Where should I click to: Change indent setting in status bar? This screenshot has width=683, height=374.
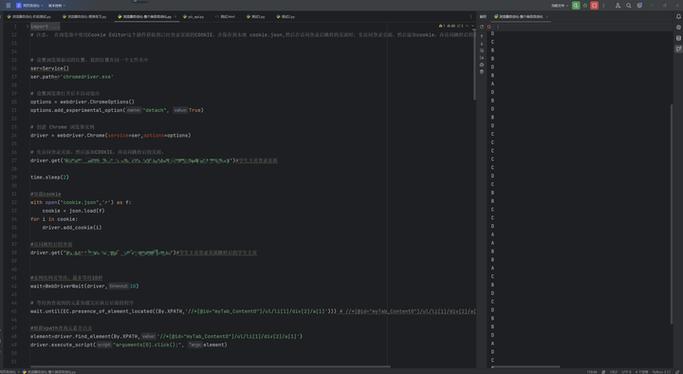click(642, 372)
